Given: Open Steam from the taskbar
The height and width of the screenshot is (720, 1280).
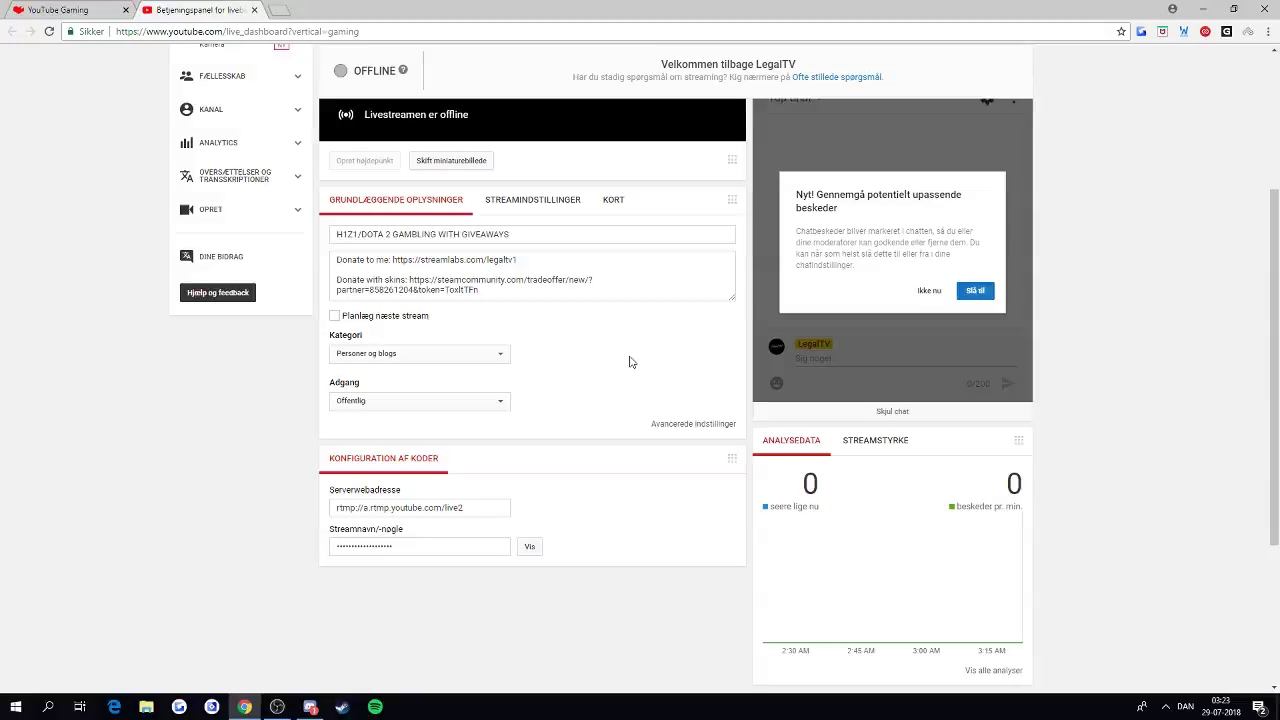Looking at the screenshot, I should (342, 707).
